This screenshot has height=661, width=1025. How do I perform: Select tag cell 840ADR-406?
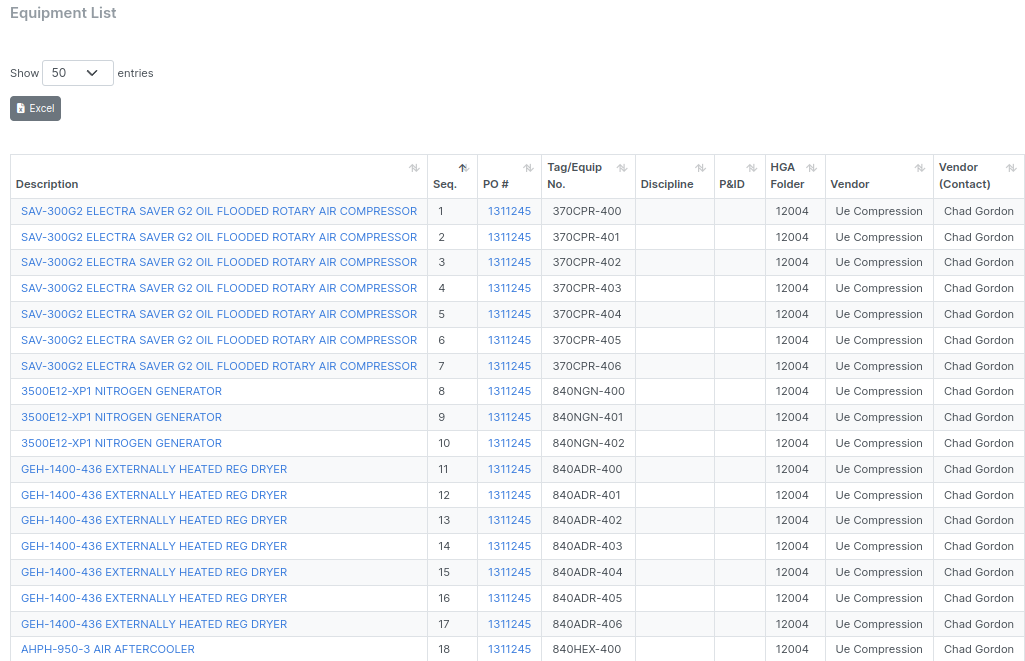coord(587,624)
